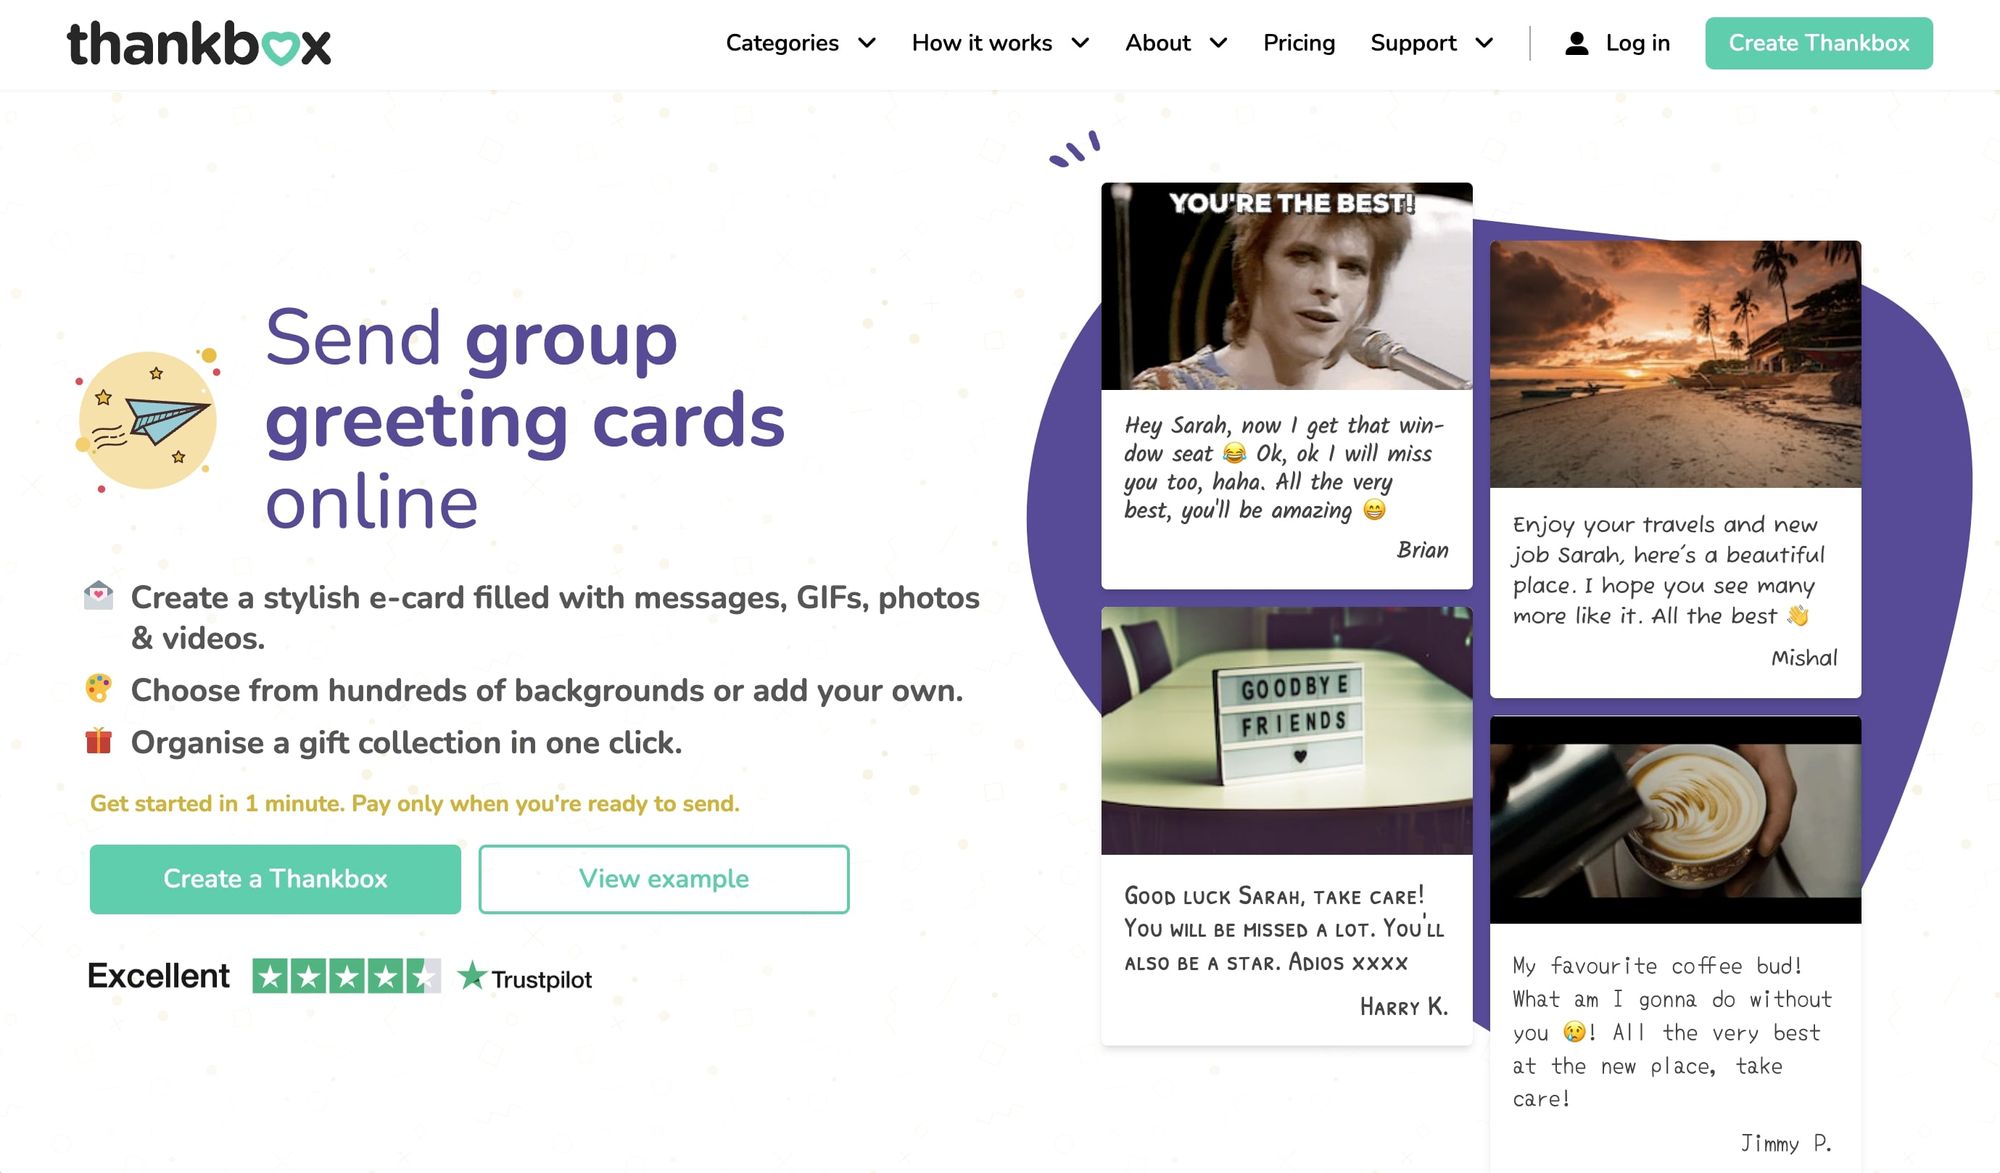Click the red gift box icon
This screenshot has height=1173, width=2000.
coord(98,741)
